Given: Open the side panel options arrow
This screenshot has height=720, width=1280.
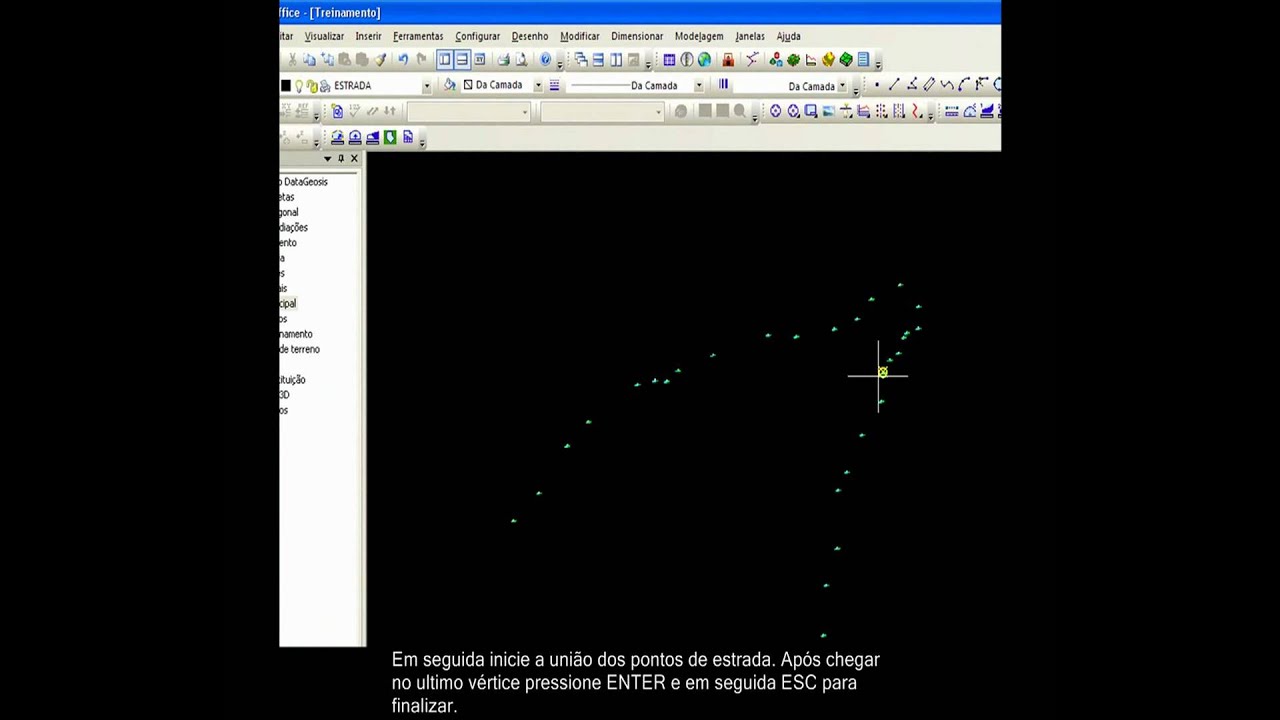Looking at the screenshot, I should click(327, 158).
